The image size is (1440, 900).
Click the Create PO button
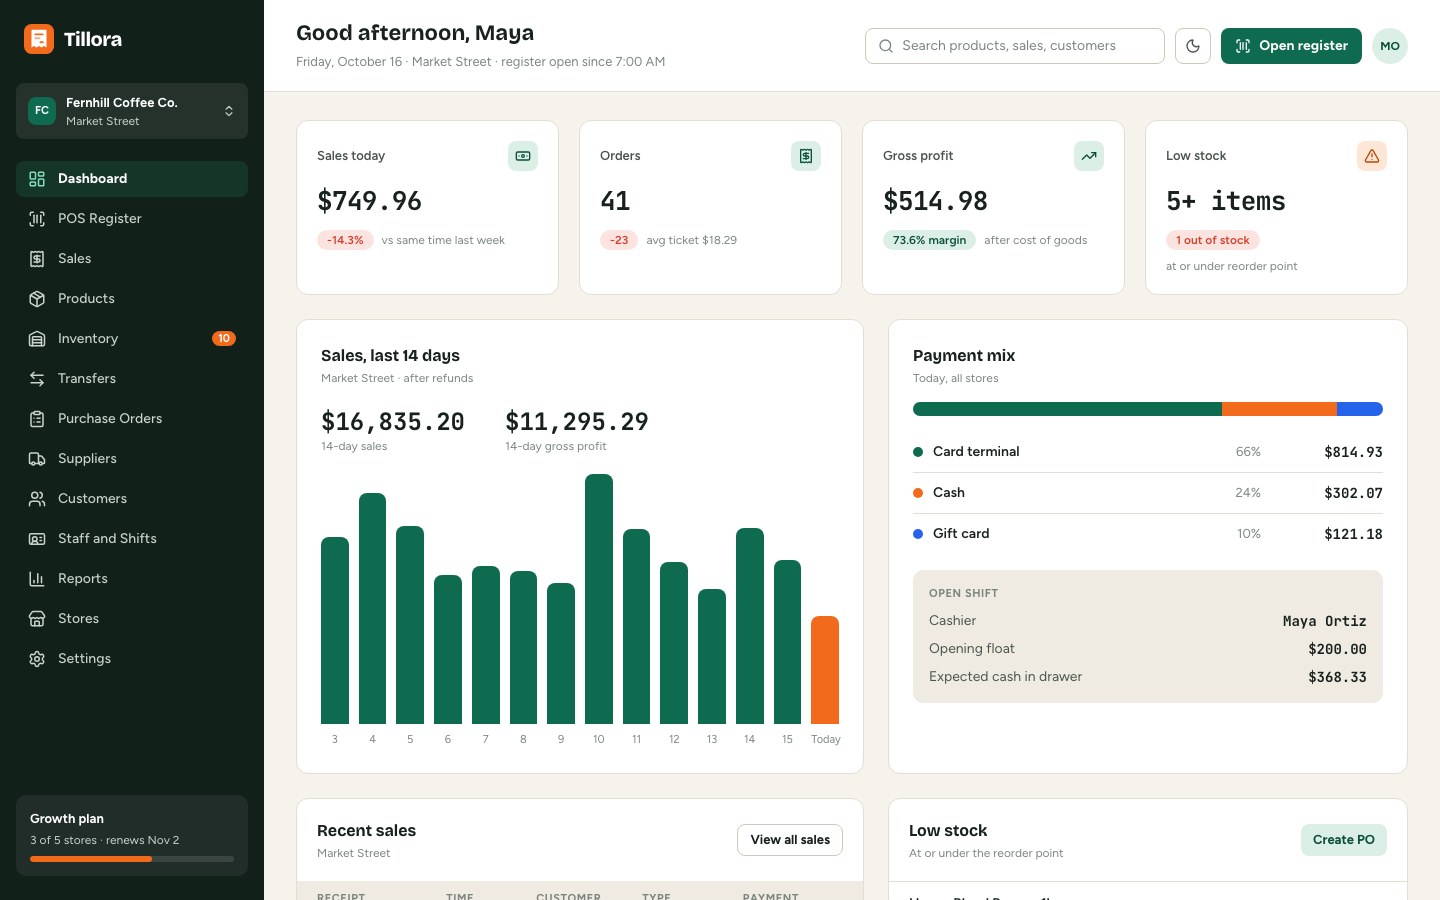(x=1344, y=840)
